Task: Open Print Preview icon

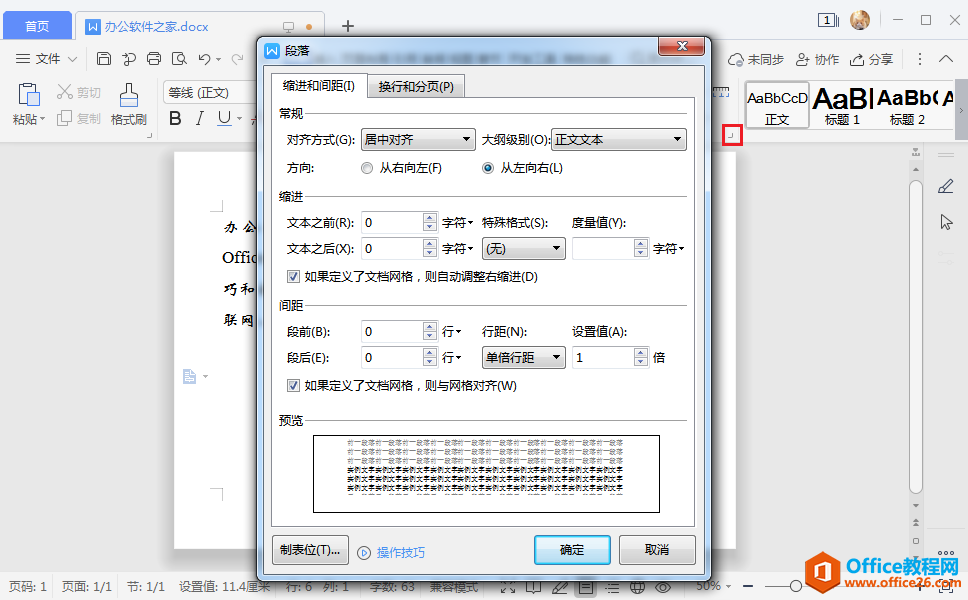Action: pos(179,59)
